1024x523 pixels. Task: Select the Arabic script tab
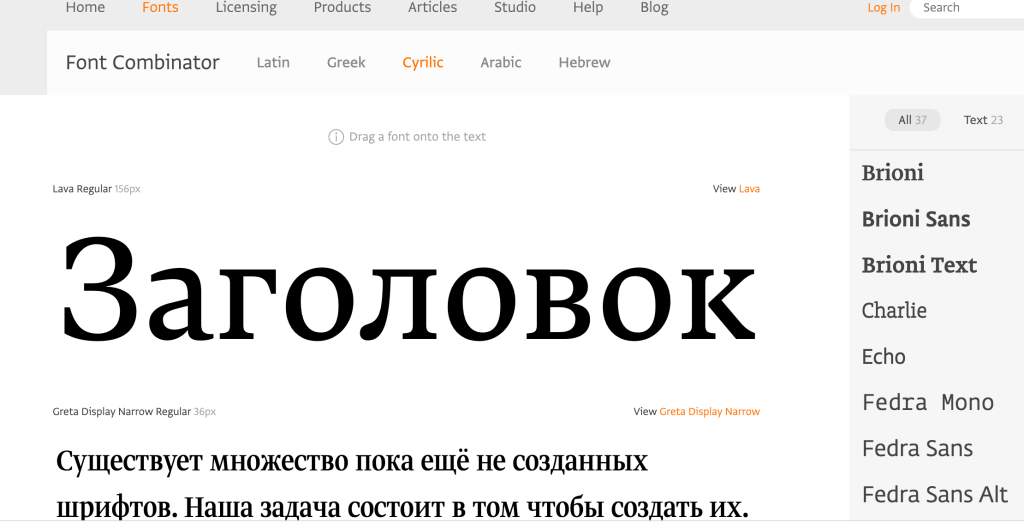(x=501, y=62)
